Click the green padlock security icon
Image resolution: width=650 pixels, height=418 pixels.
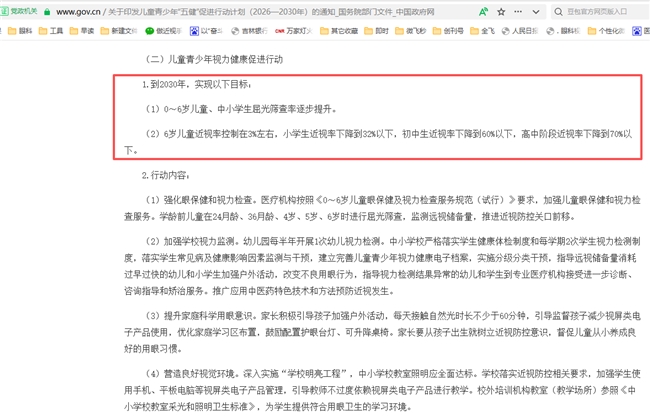47,12
